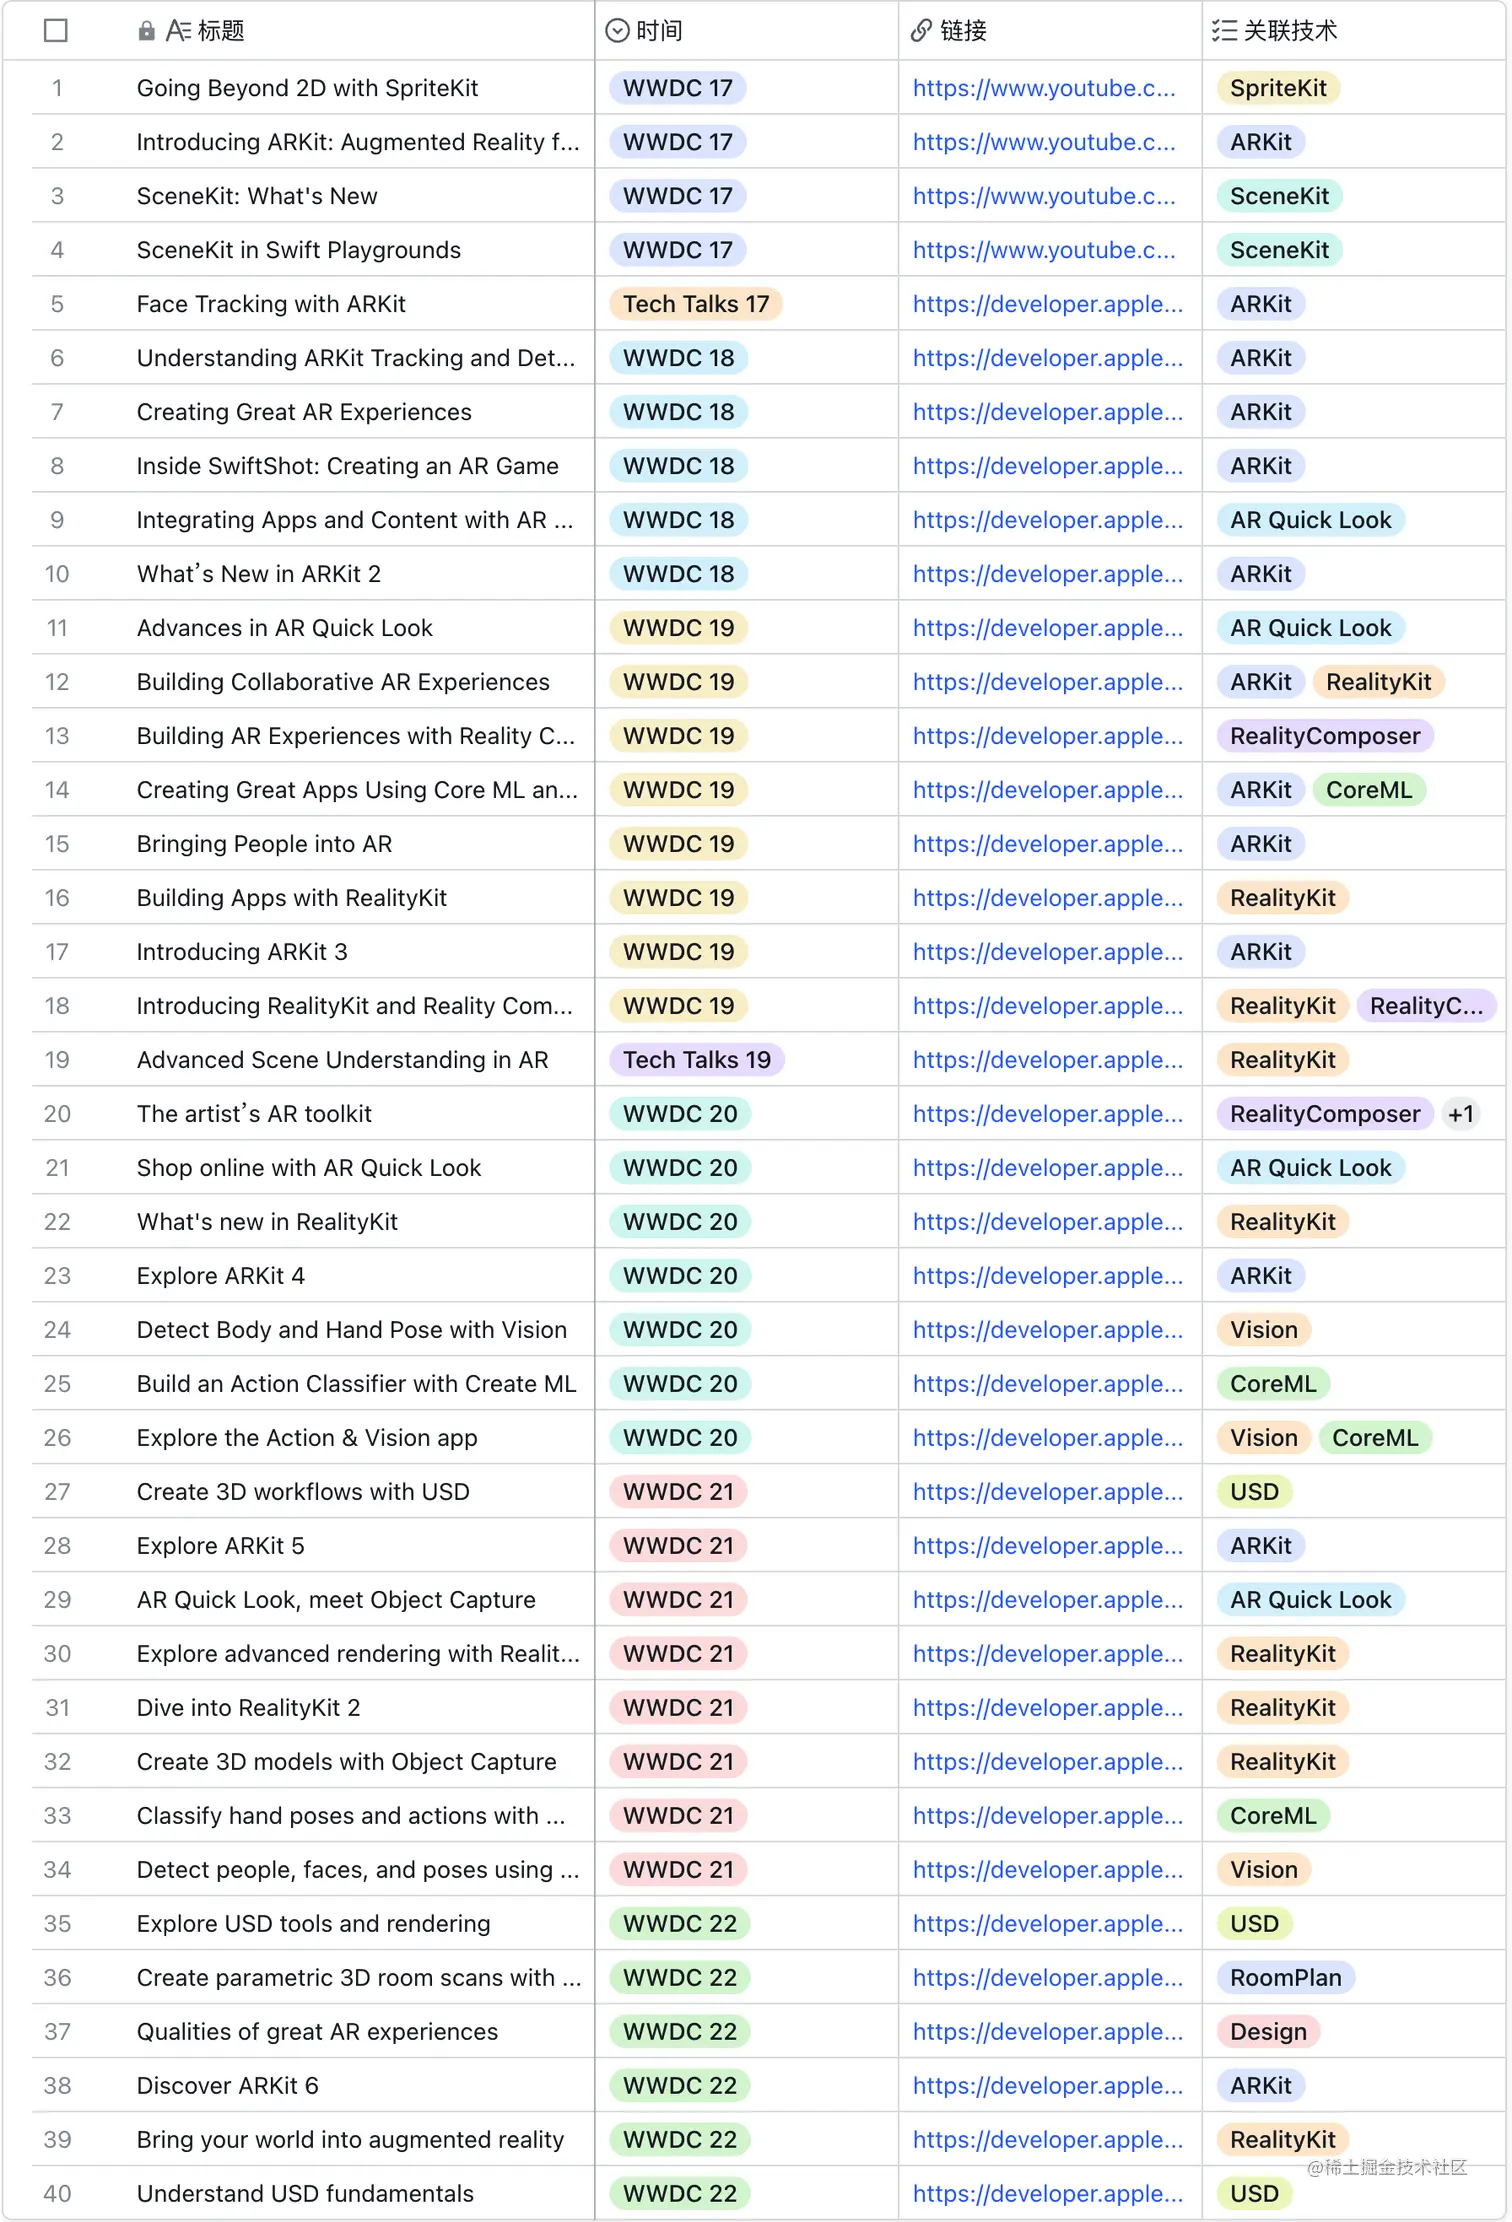The width and height of the screenshot is (1512, 2222).
Task: Select title 'Bringing People into AR'
Action: pos(265,844)
